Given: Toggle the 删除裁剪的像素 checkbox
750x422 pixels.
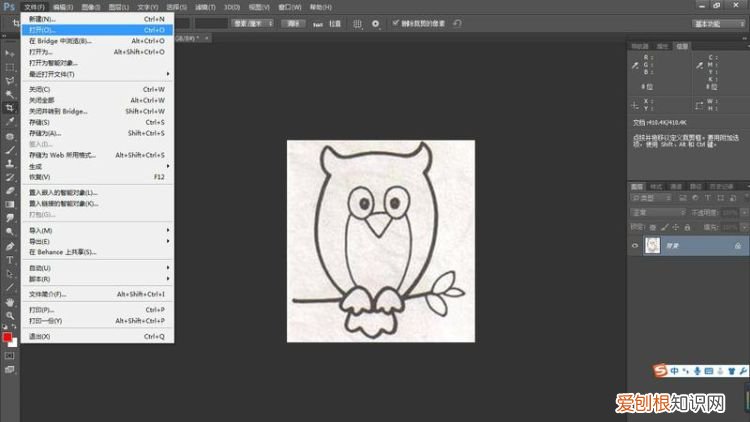Looking at the screenshot, I should click(x=397, y=22).
